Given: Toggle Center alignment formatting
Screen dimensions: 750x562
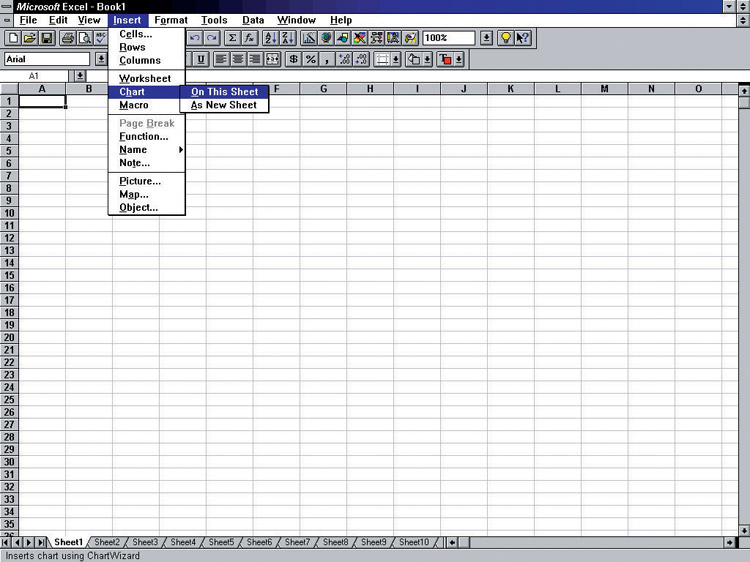Looking at the screenshot, I should 238,59.
